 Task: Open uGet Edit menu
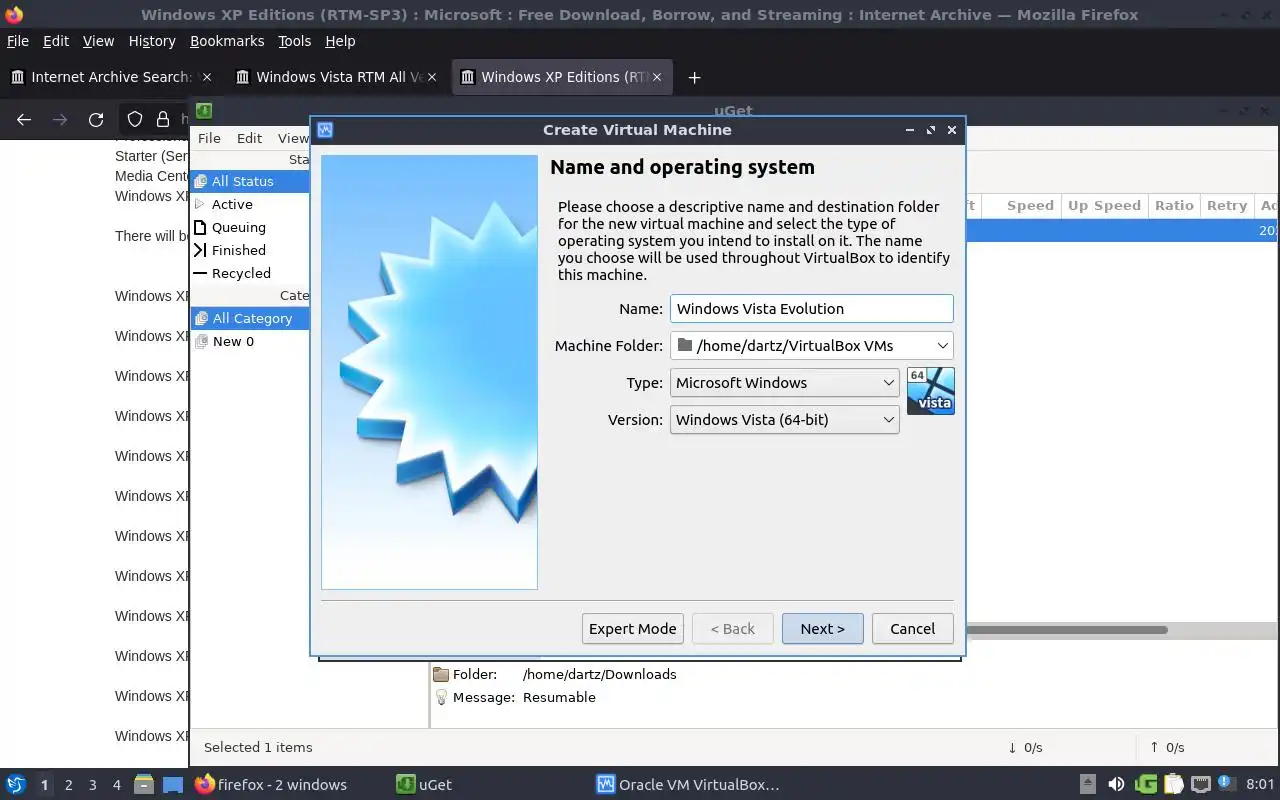249,138
